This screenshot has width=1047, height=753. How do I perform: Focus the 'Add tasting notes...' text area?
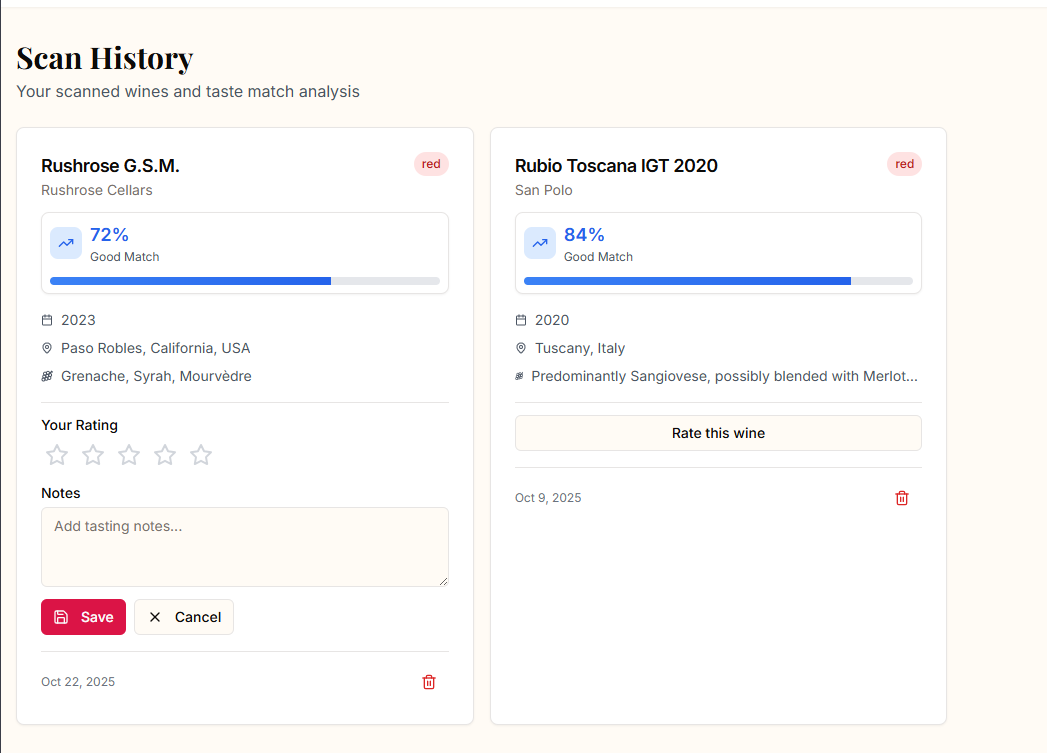click(245, 547)
